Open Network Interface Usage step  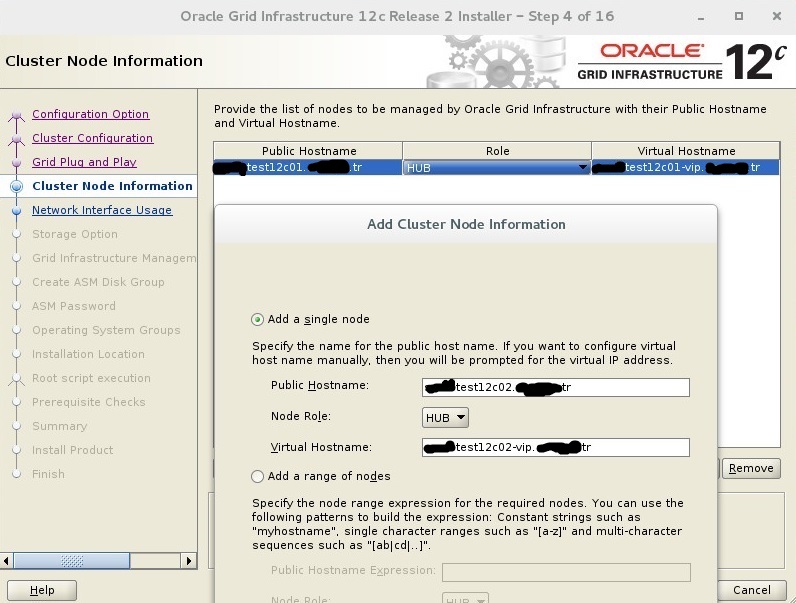tap(102, 210)
